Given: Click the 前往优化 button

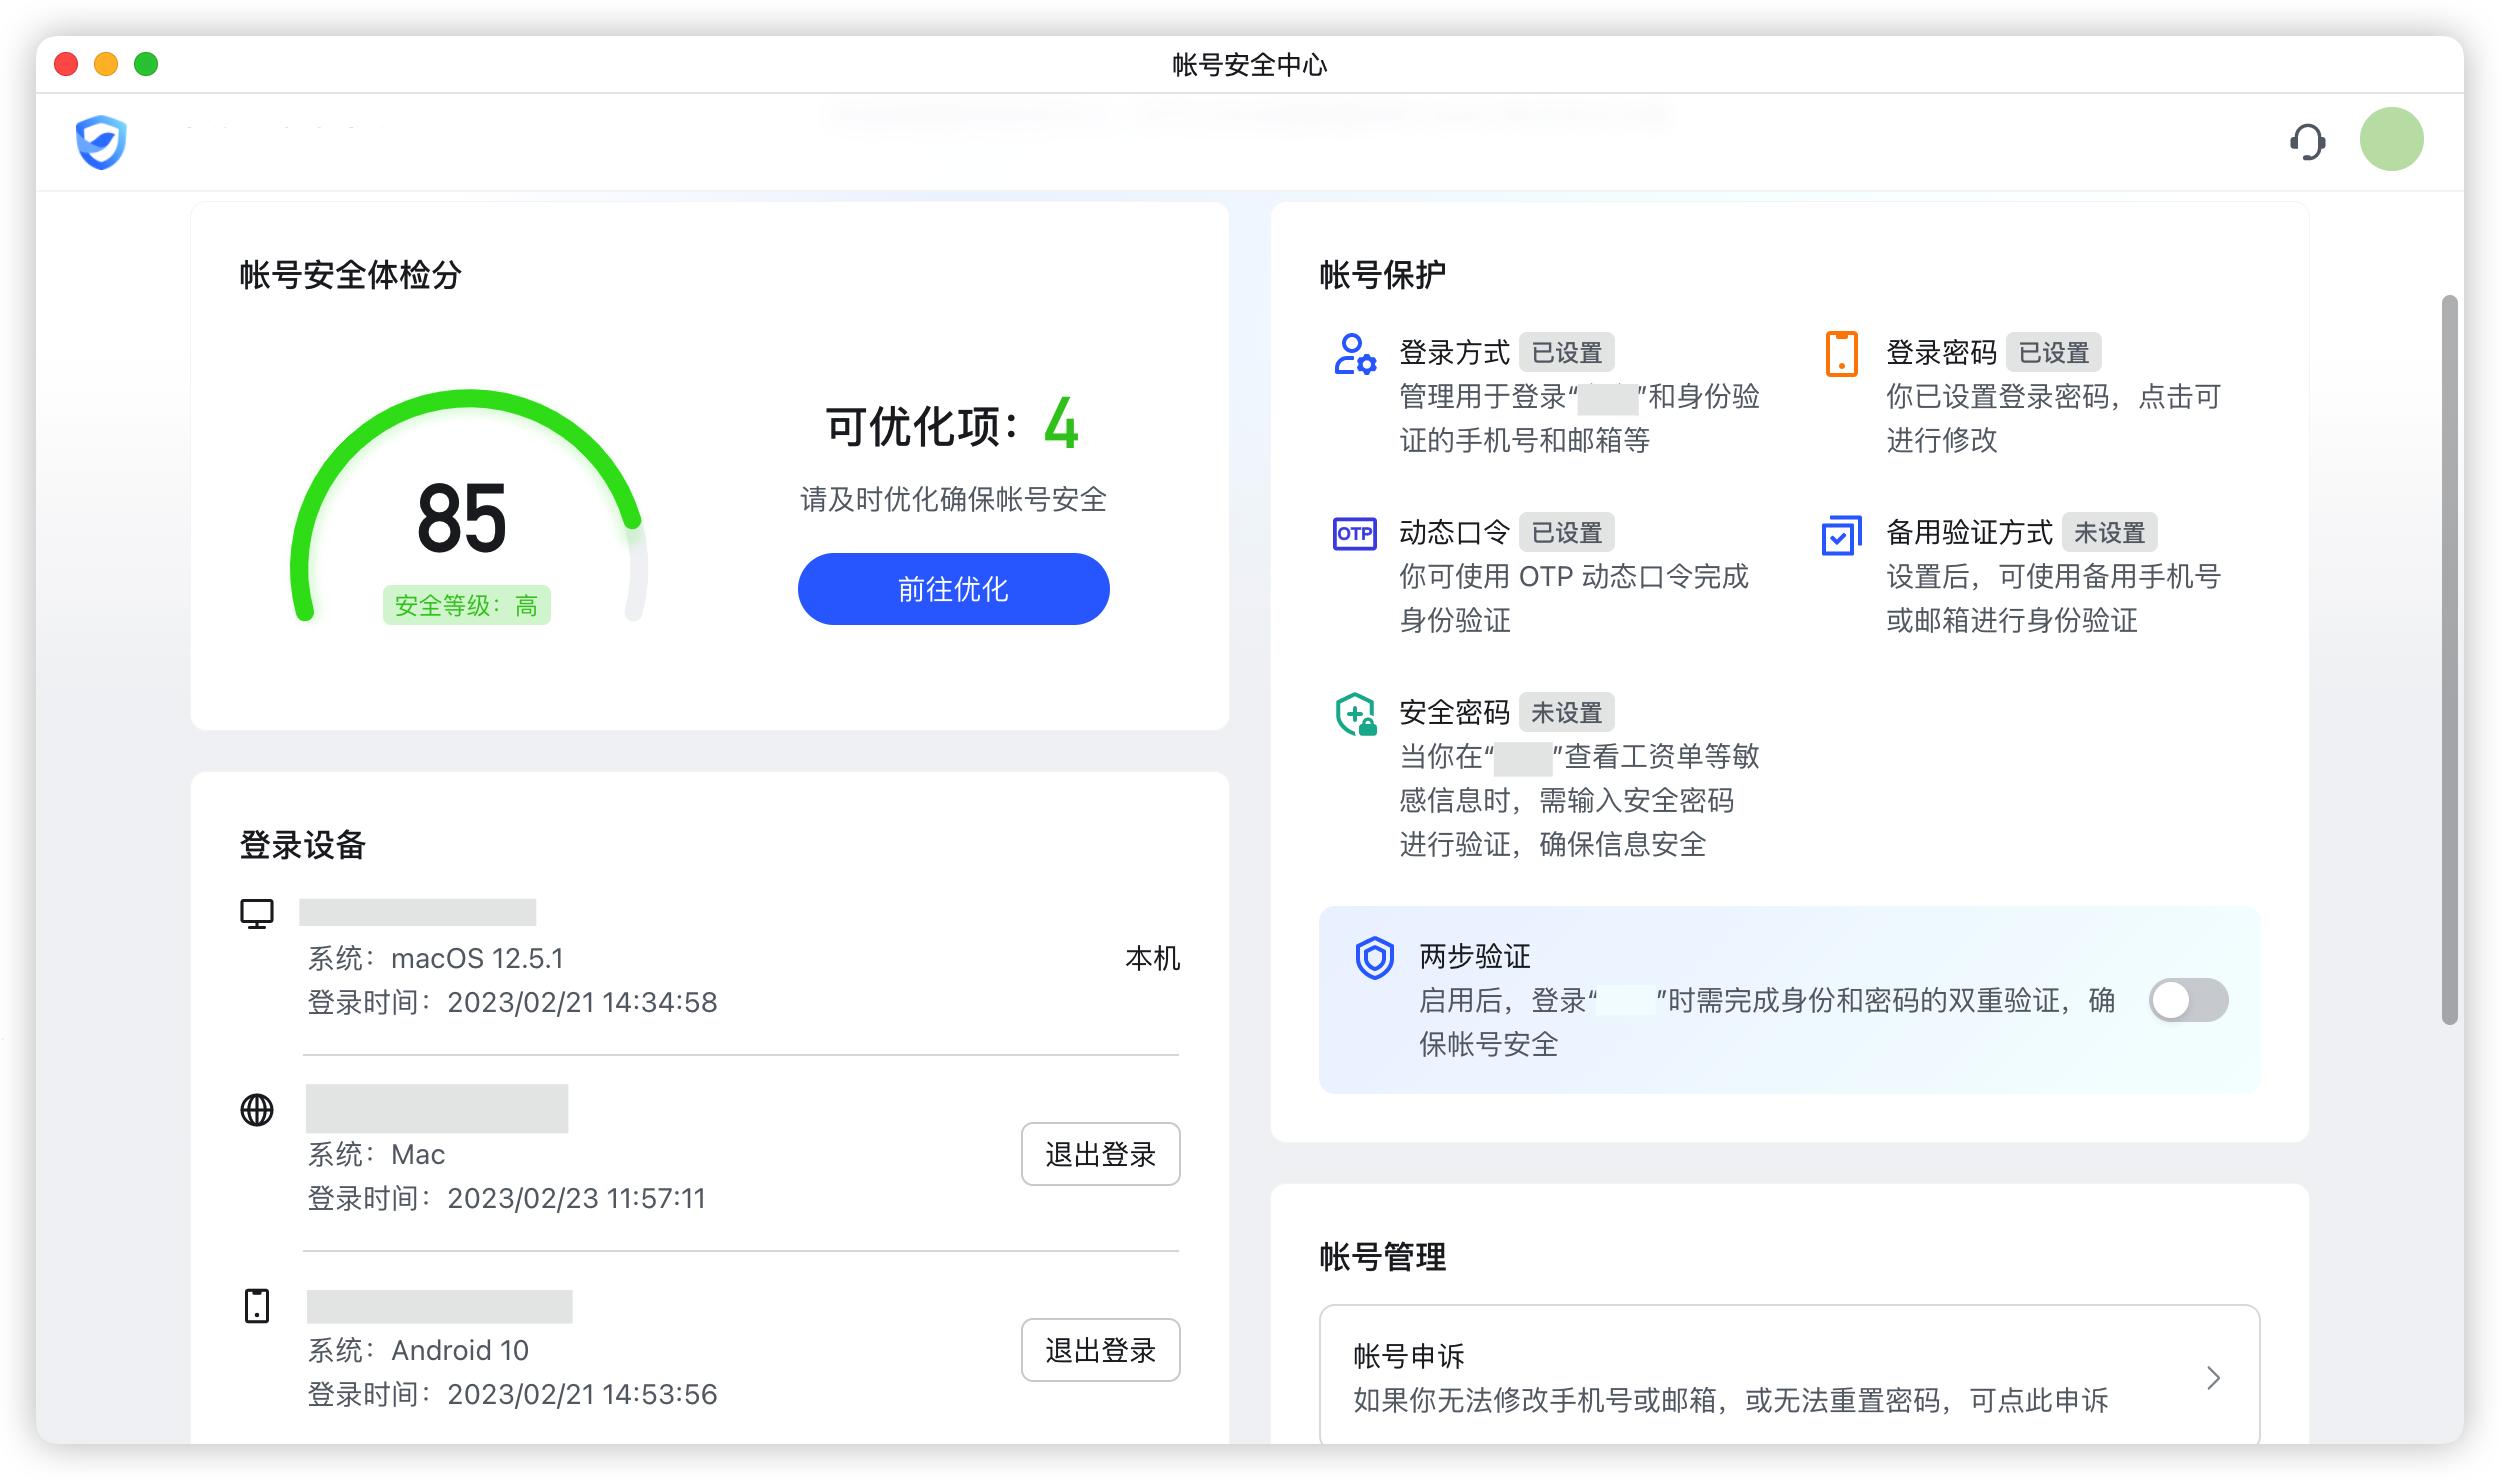Looking at the screenshot, I should (951, 589).
